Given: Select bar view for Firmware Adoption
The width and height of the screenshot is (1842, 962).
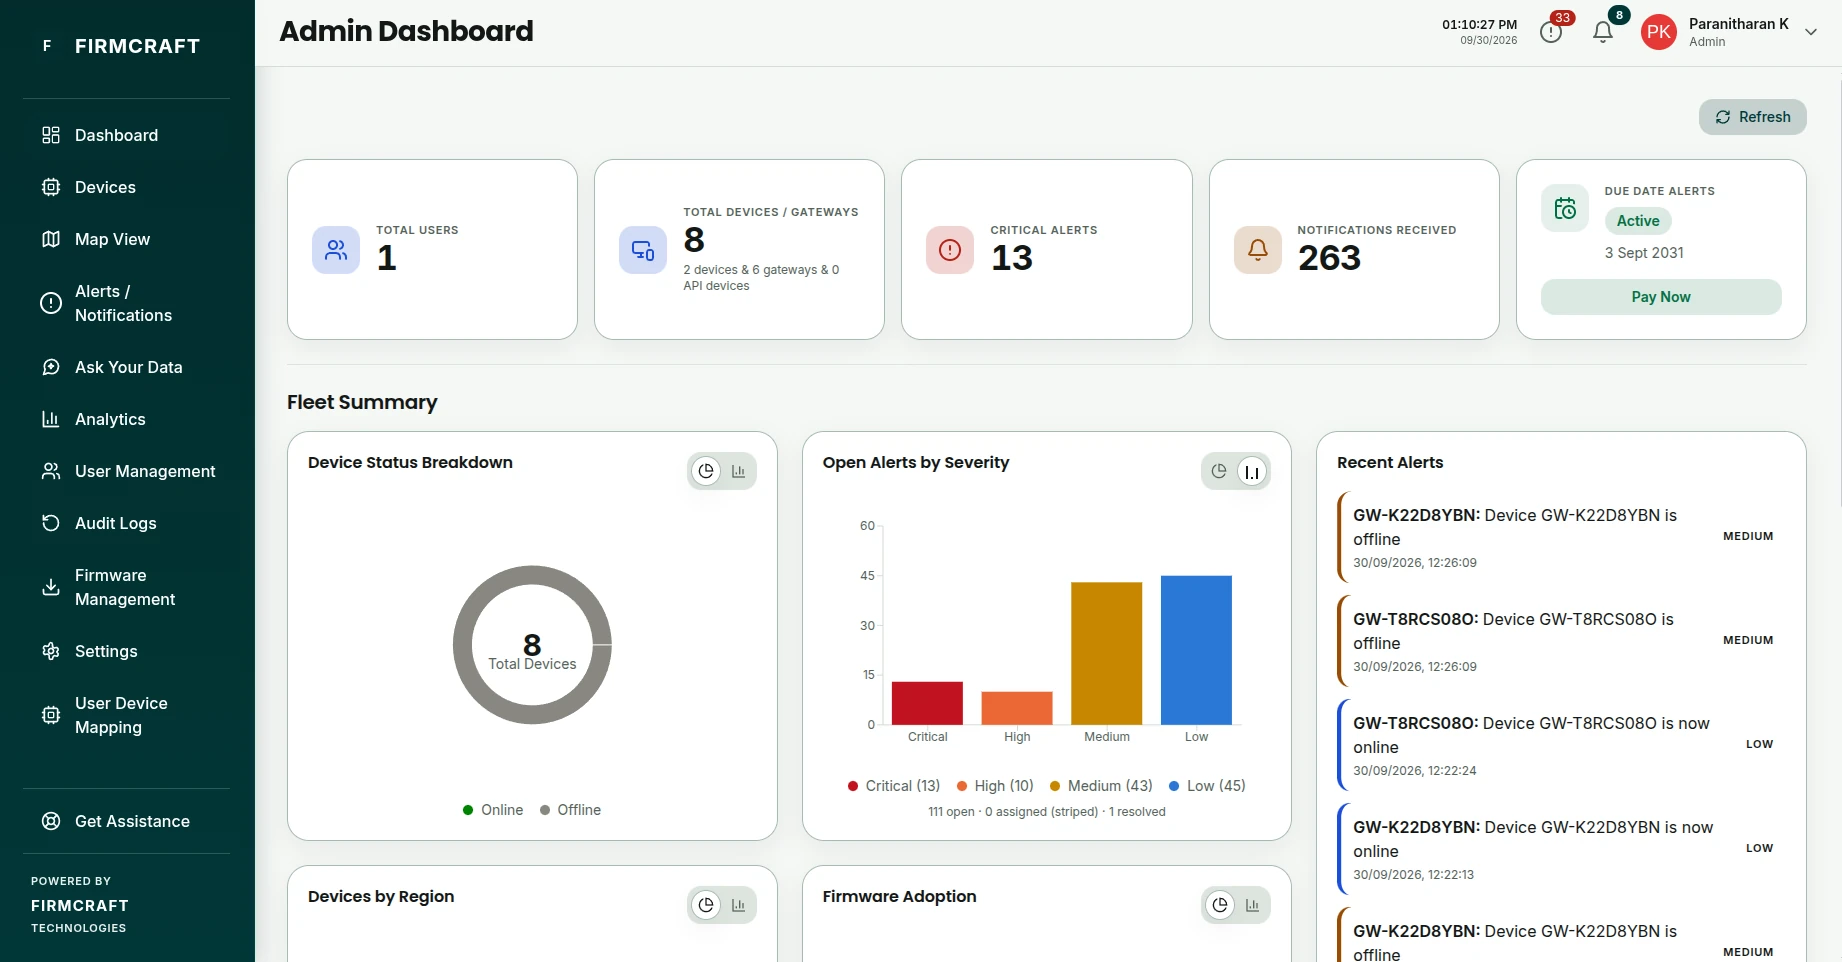Looking at the screenshot, I should [x=1252, y=905].
